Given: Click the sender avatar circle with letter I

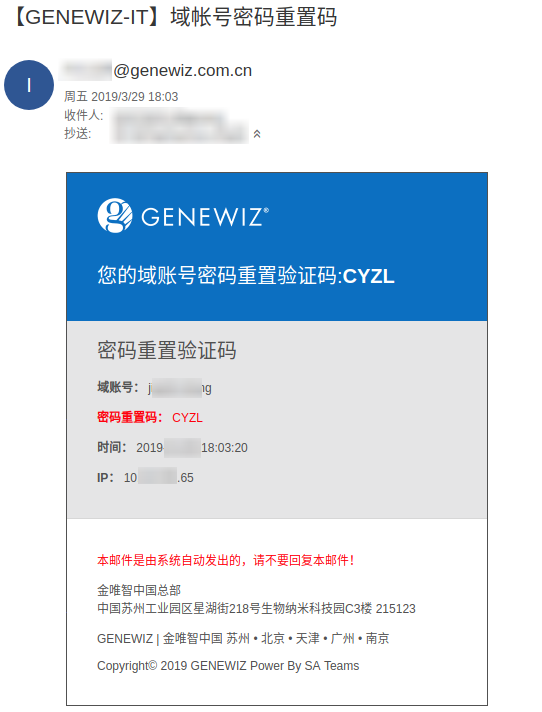Looking at the screenshot, I should (x=29, y=85).
